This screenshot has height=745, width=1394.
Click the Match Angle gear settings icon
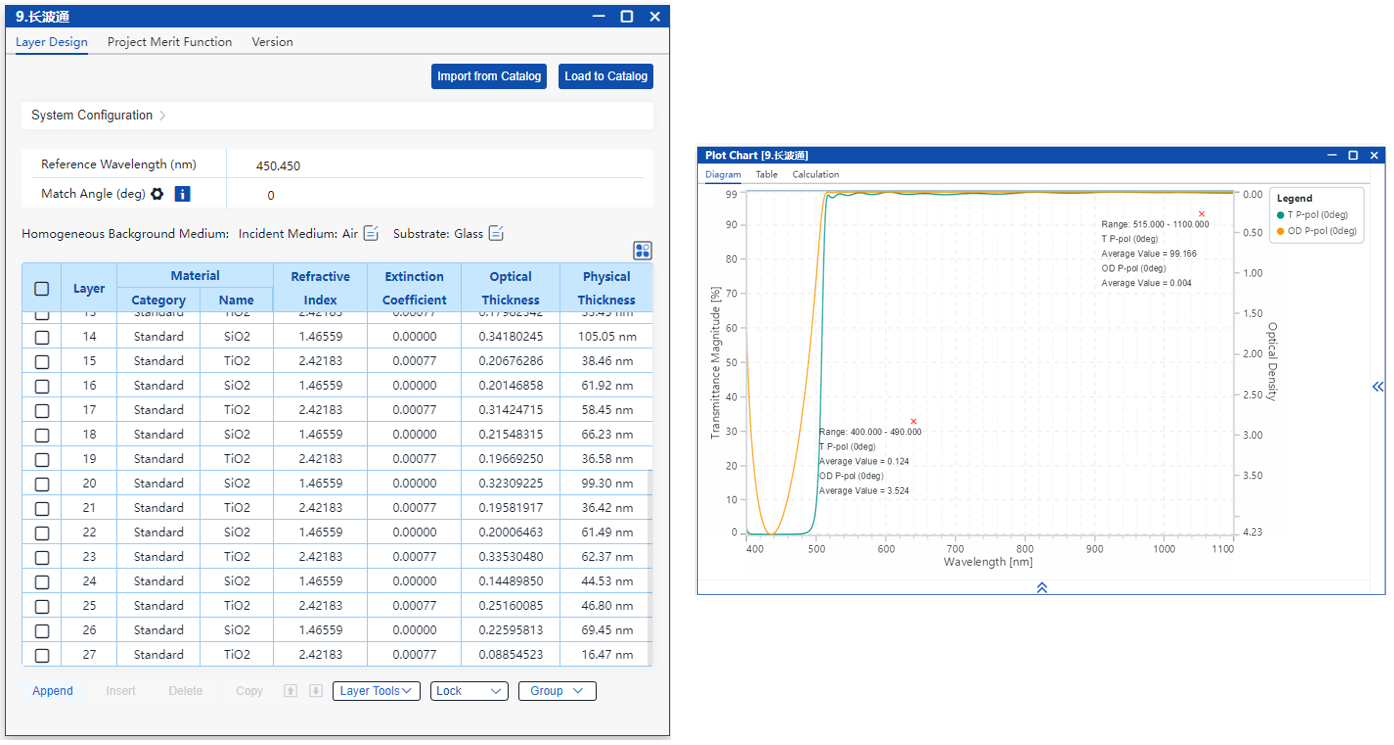point(157,194)
